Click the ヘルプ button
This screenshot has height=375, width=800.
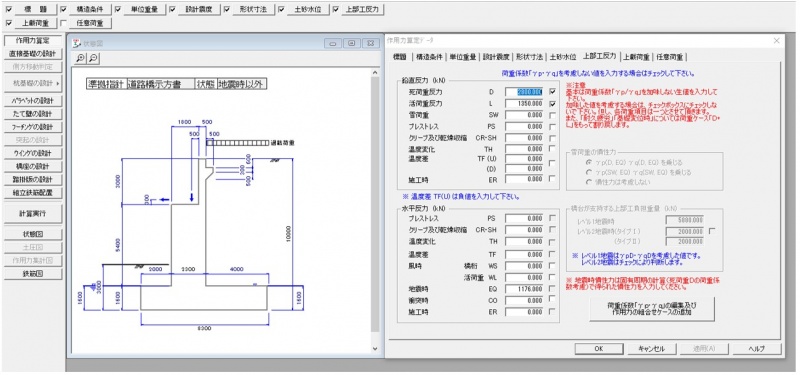coord(757,349)
